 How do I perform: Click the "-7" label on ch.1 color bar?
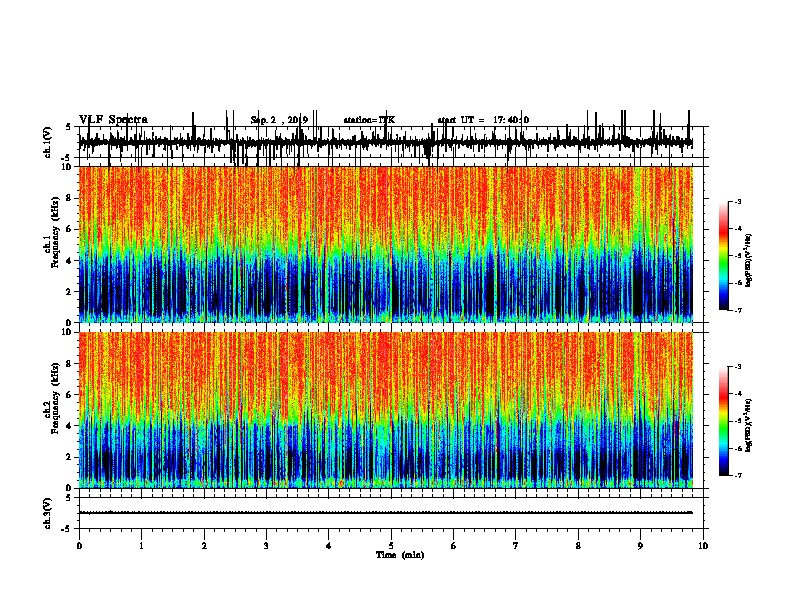[738, 311]
